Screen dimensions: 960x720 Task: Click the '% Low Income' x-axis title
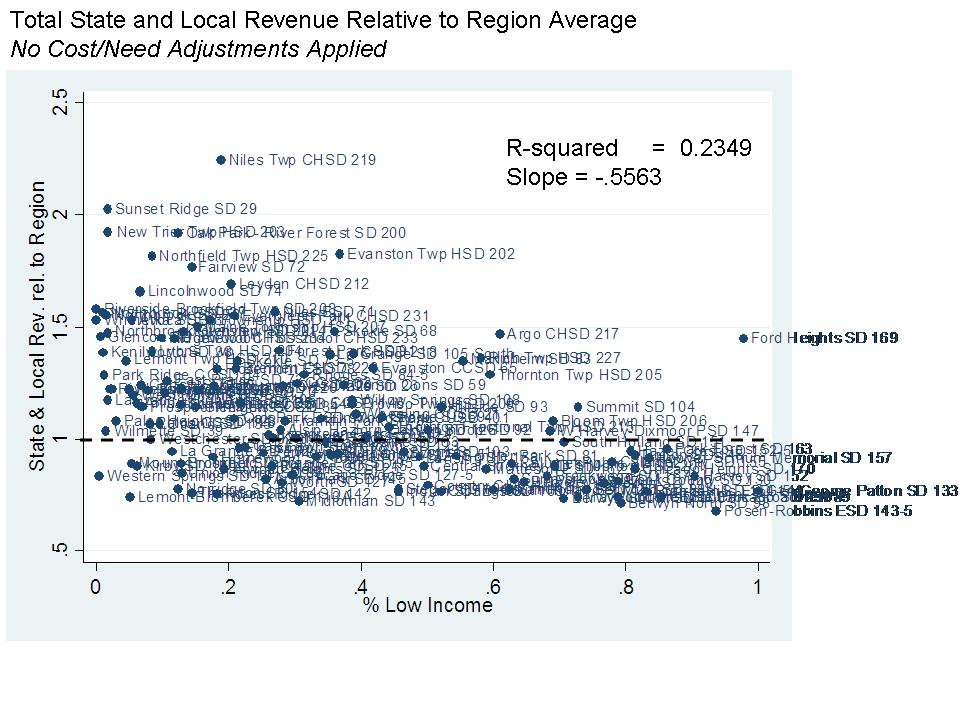tap(427, 606)
